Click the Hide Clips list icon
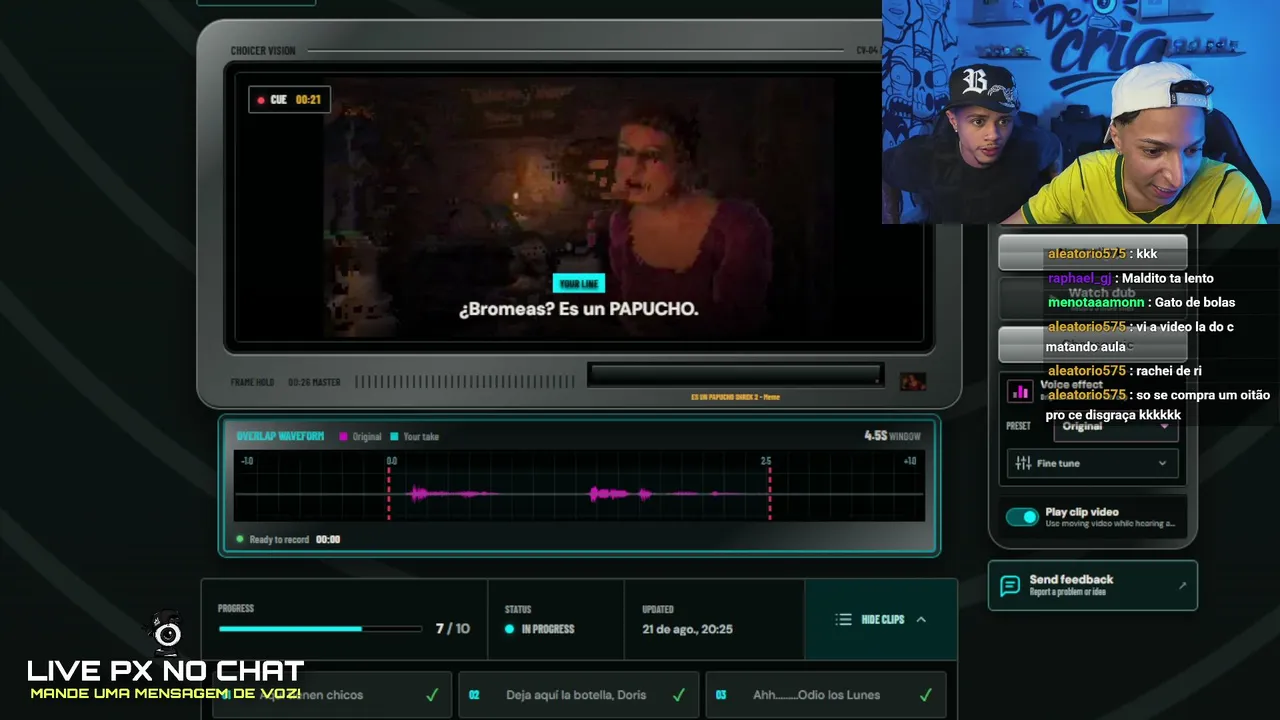This screenshot has width=1280, height=720. [x=843, y=619]
